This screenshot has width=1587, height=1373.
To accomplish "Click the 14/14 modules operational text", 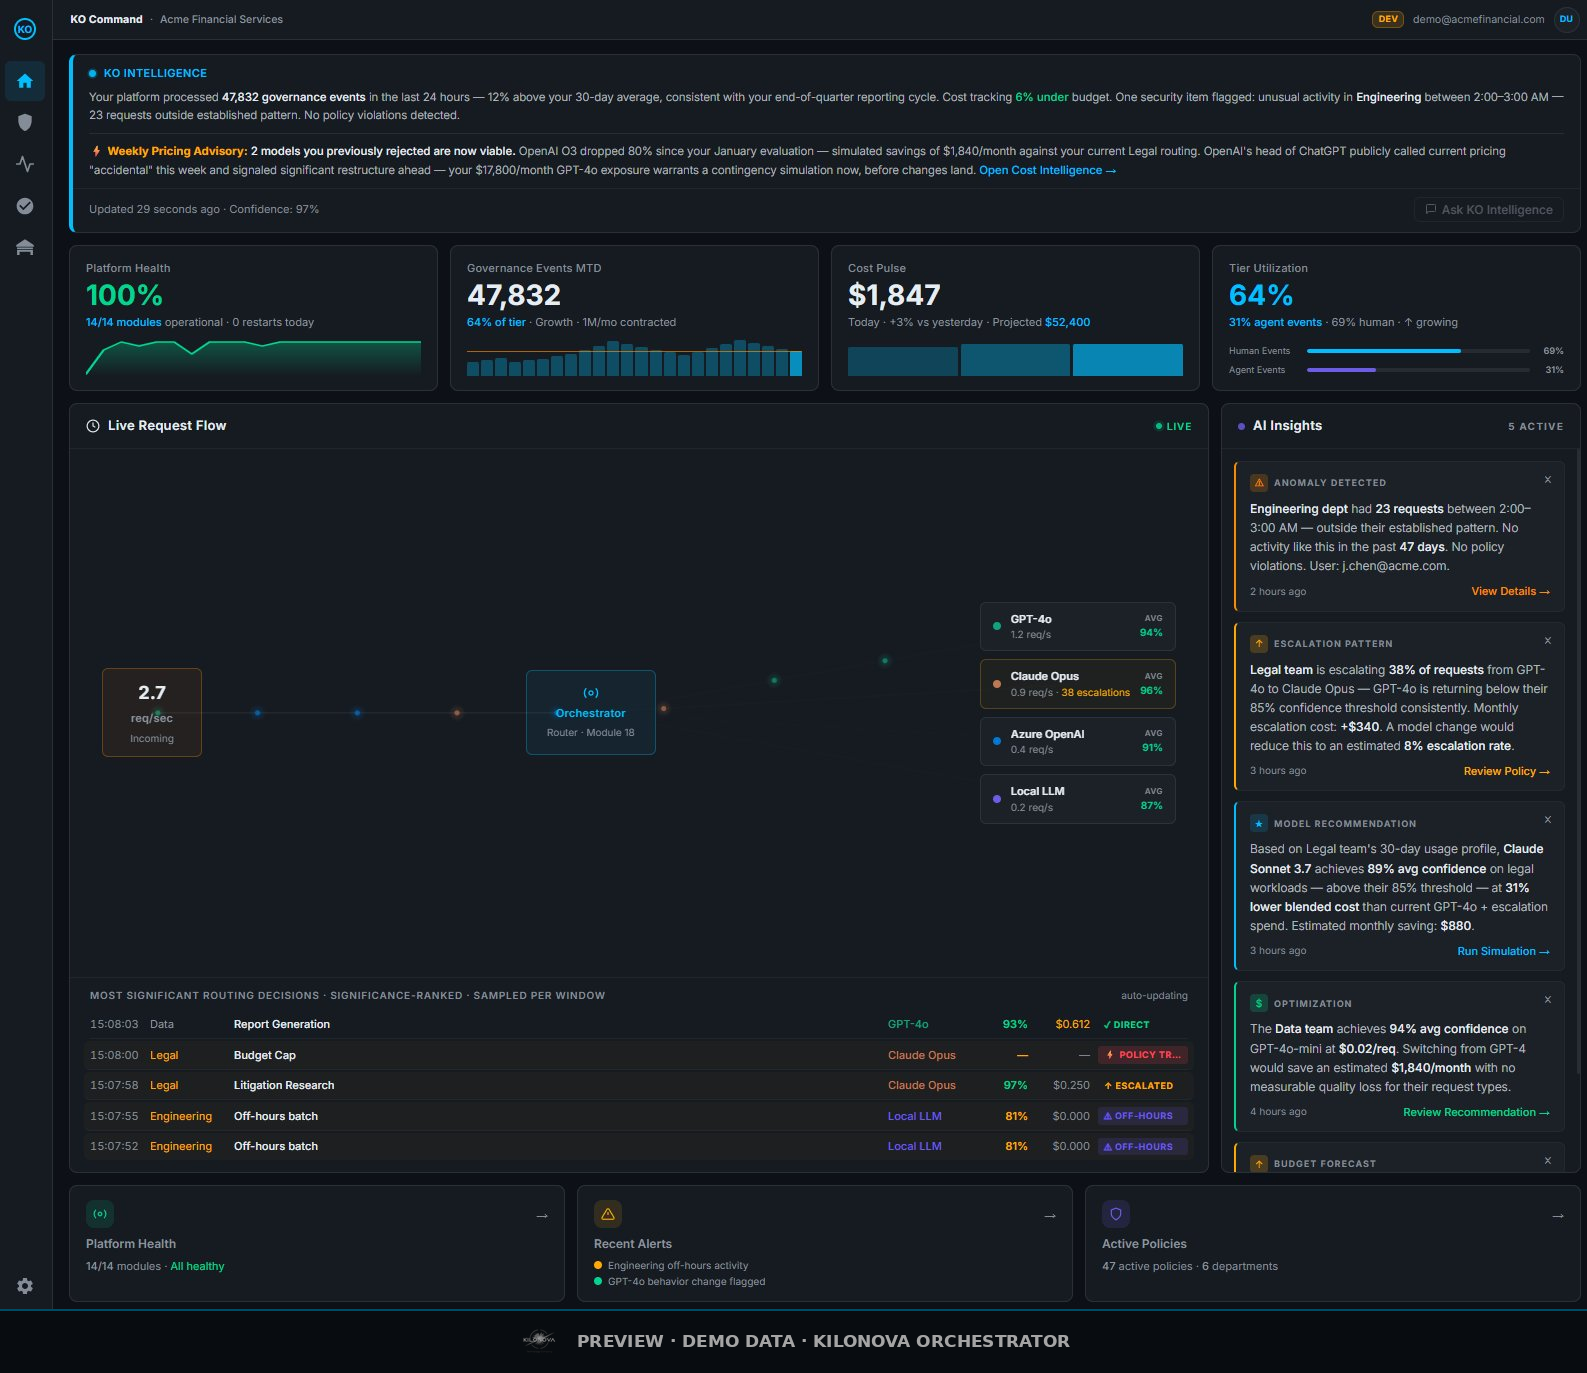I will coord(154,322).
